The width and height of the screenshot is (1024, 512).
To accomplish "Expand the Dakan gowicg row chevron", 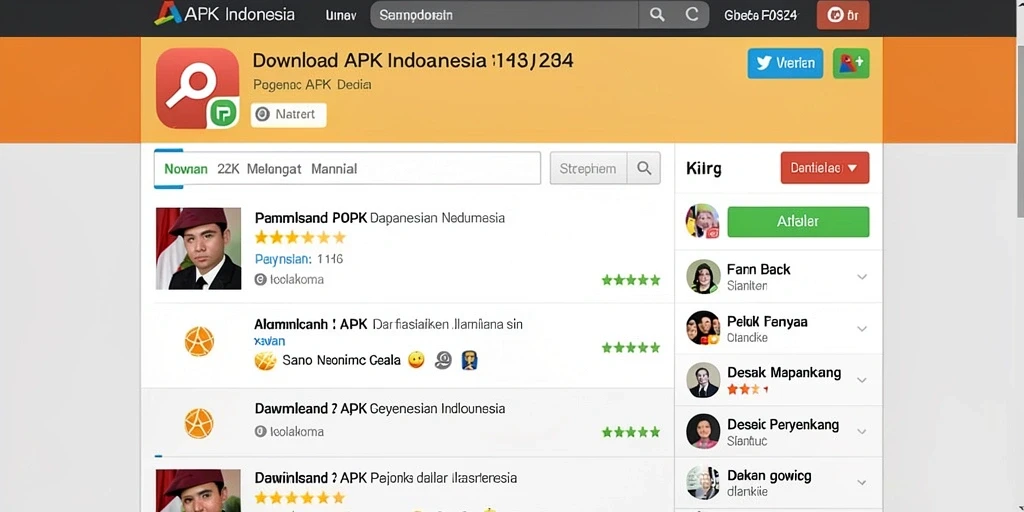I will pos(862,483).
